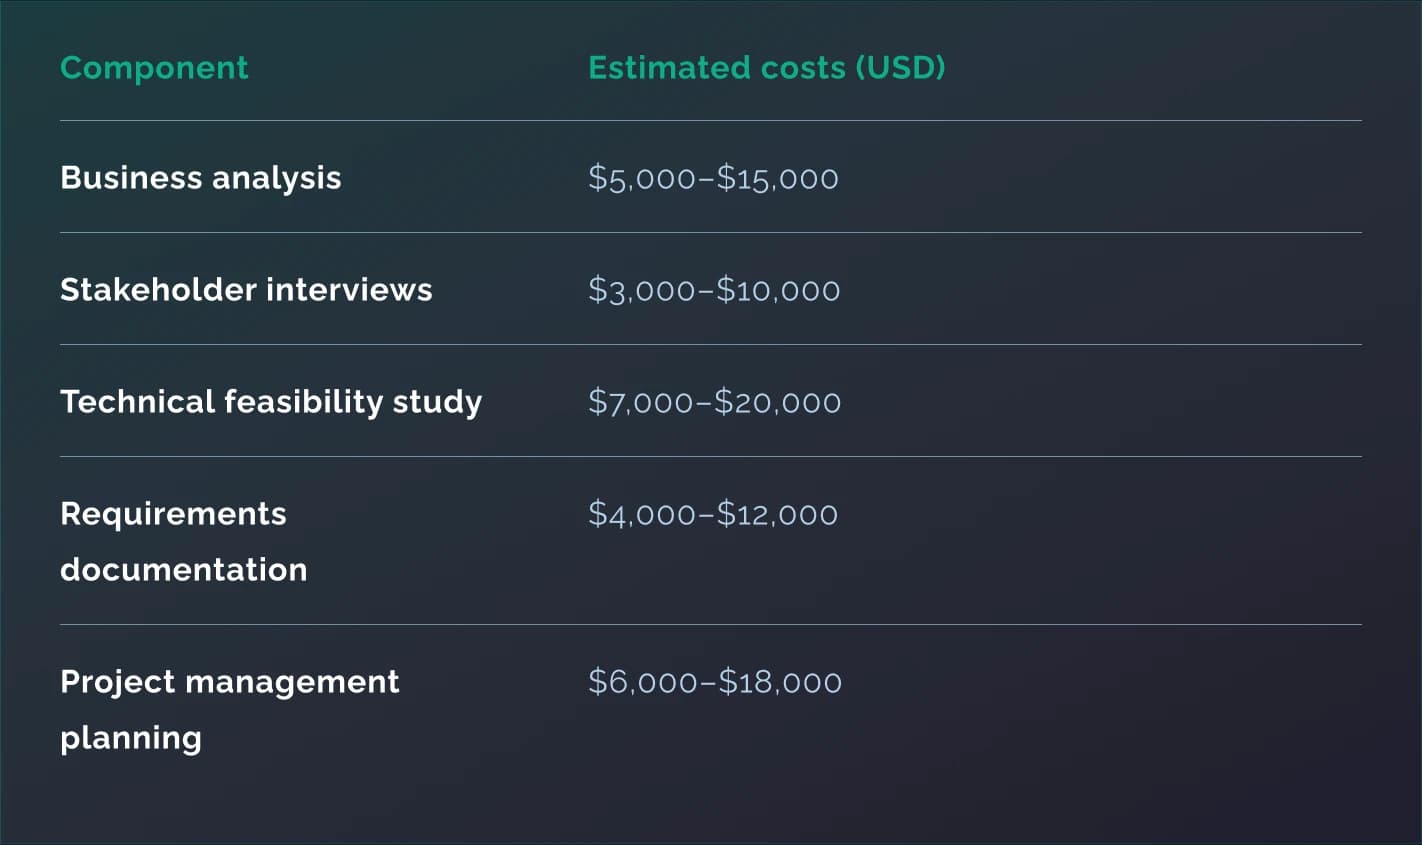Screen dimensions: 1422x845
Task: Click the $6,000–$18,000 cost value
Action: (x=715, y=682)
